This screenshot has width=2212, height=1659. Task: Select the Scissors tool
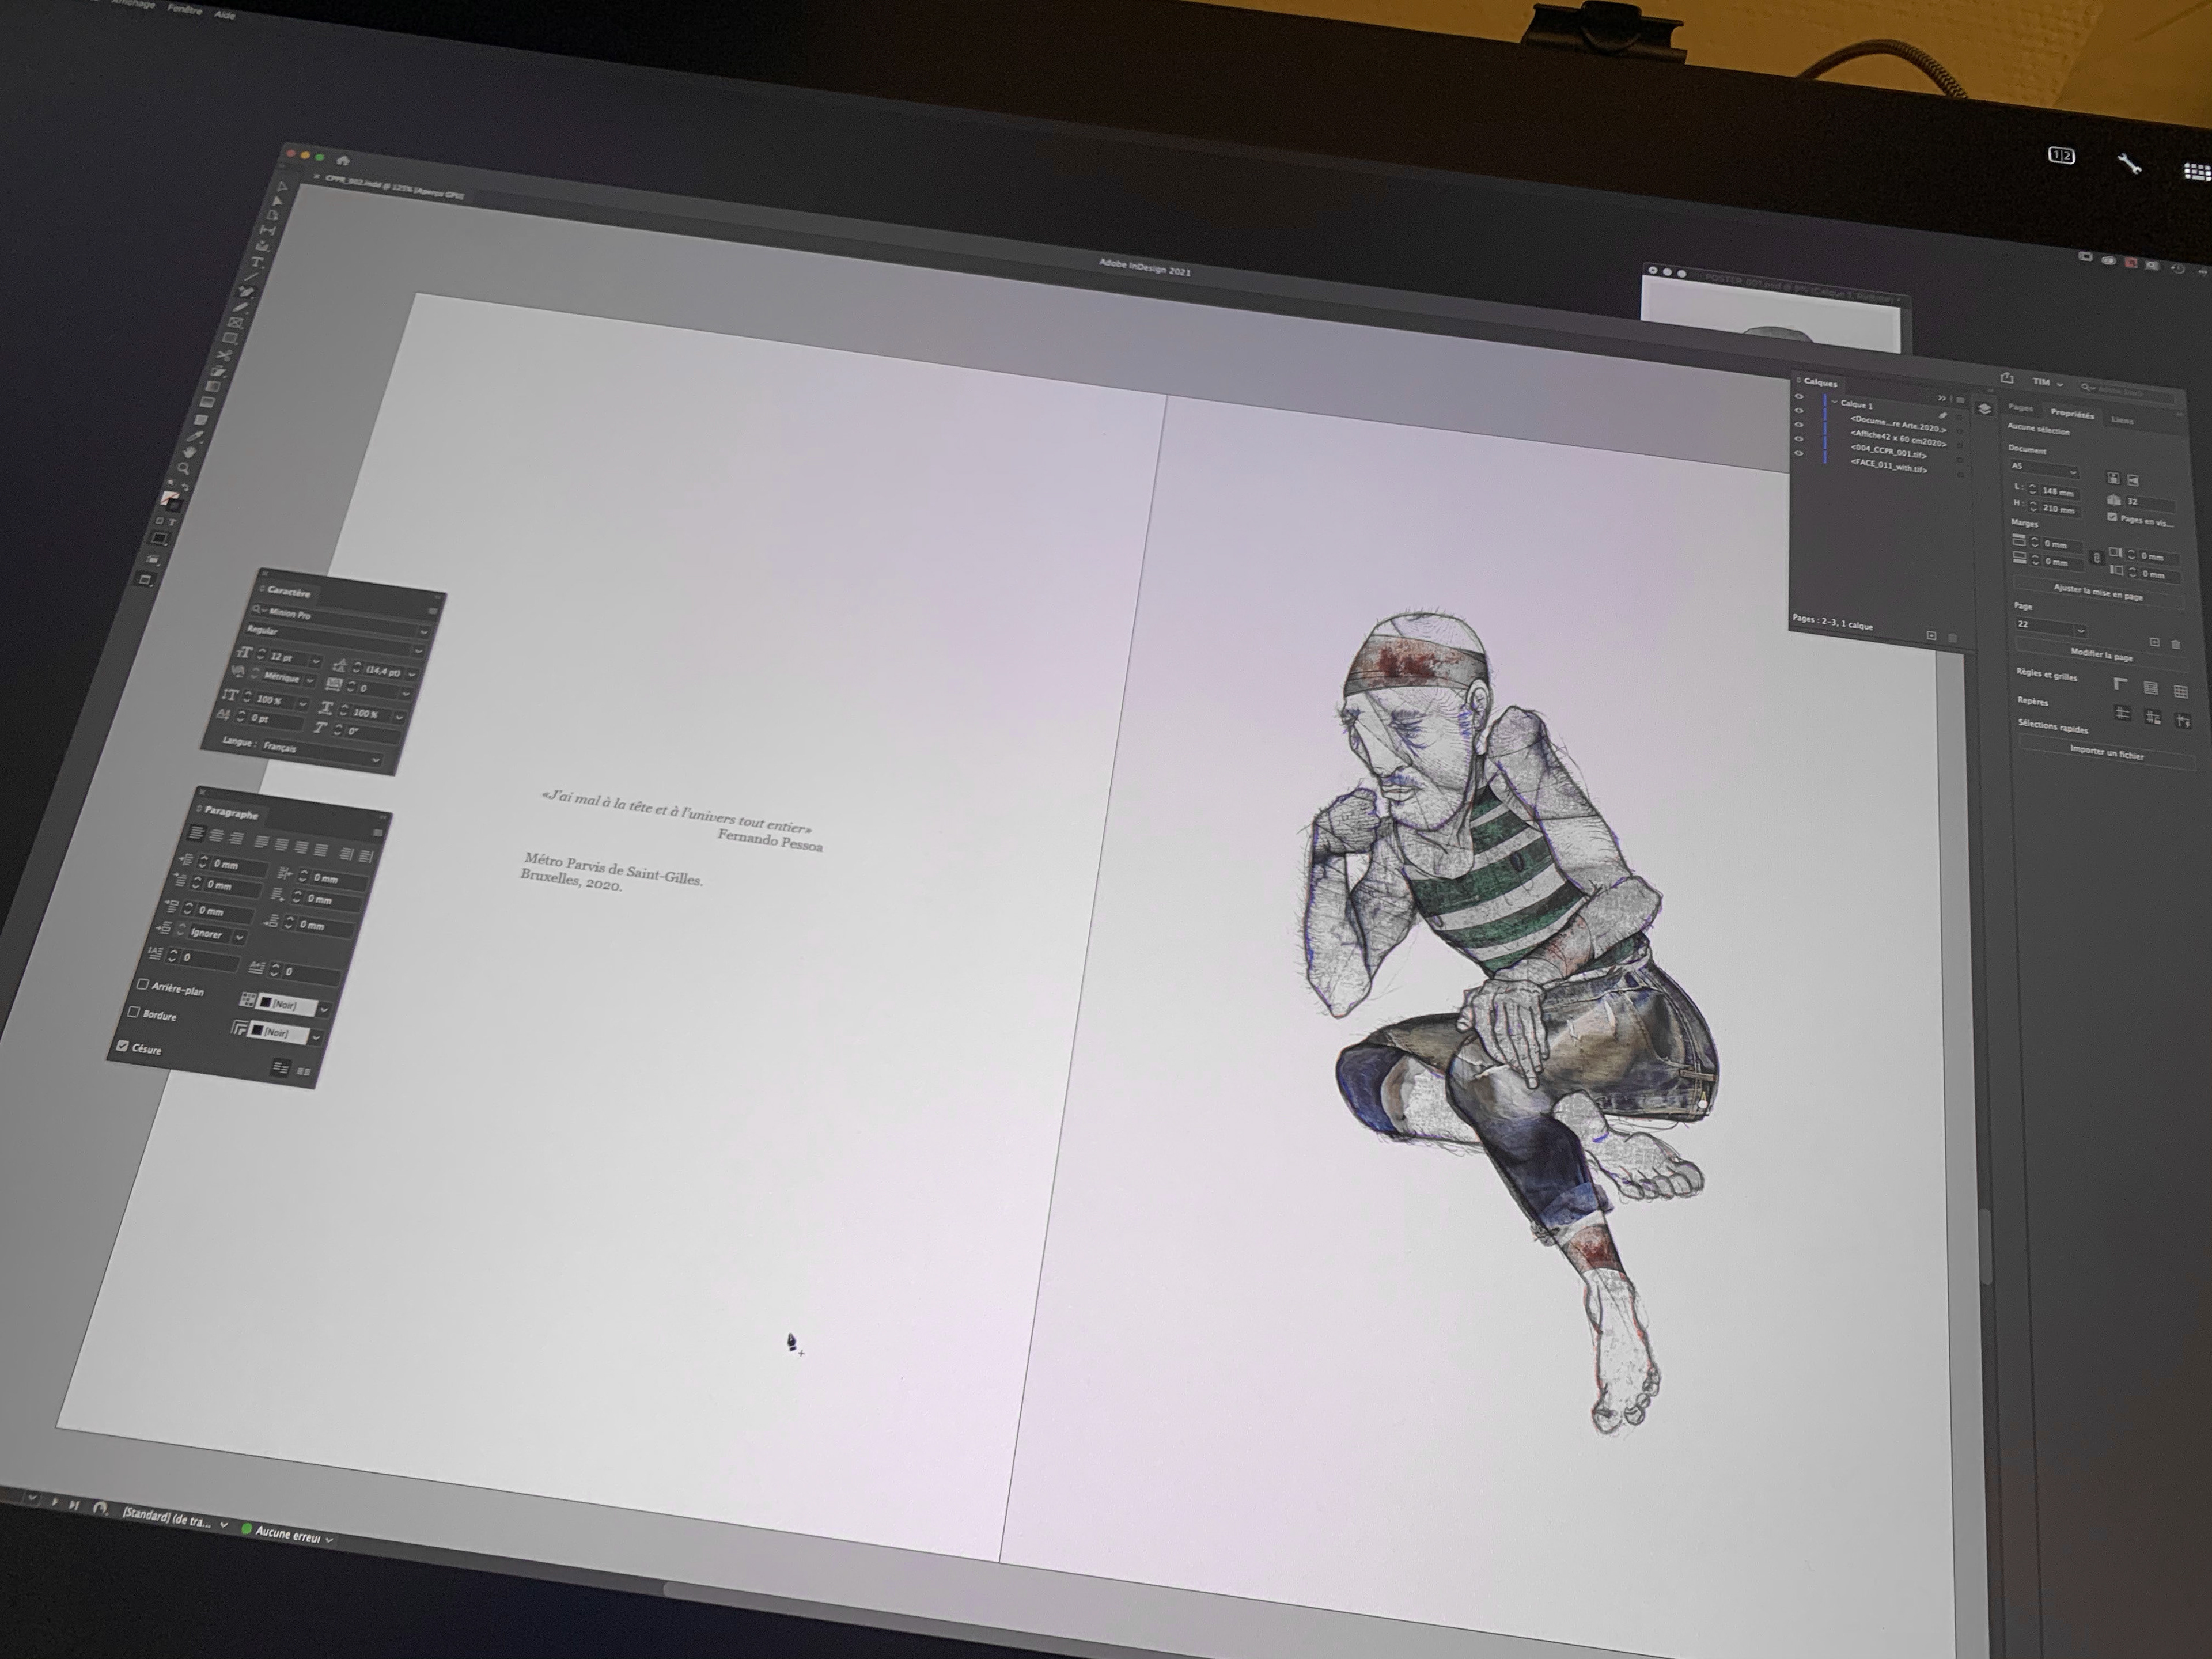click(x=224, y=355)
